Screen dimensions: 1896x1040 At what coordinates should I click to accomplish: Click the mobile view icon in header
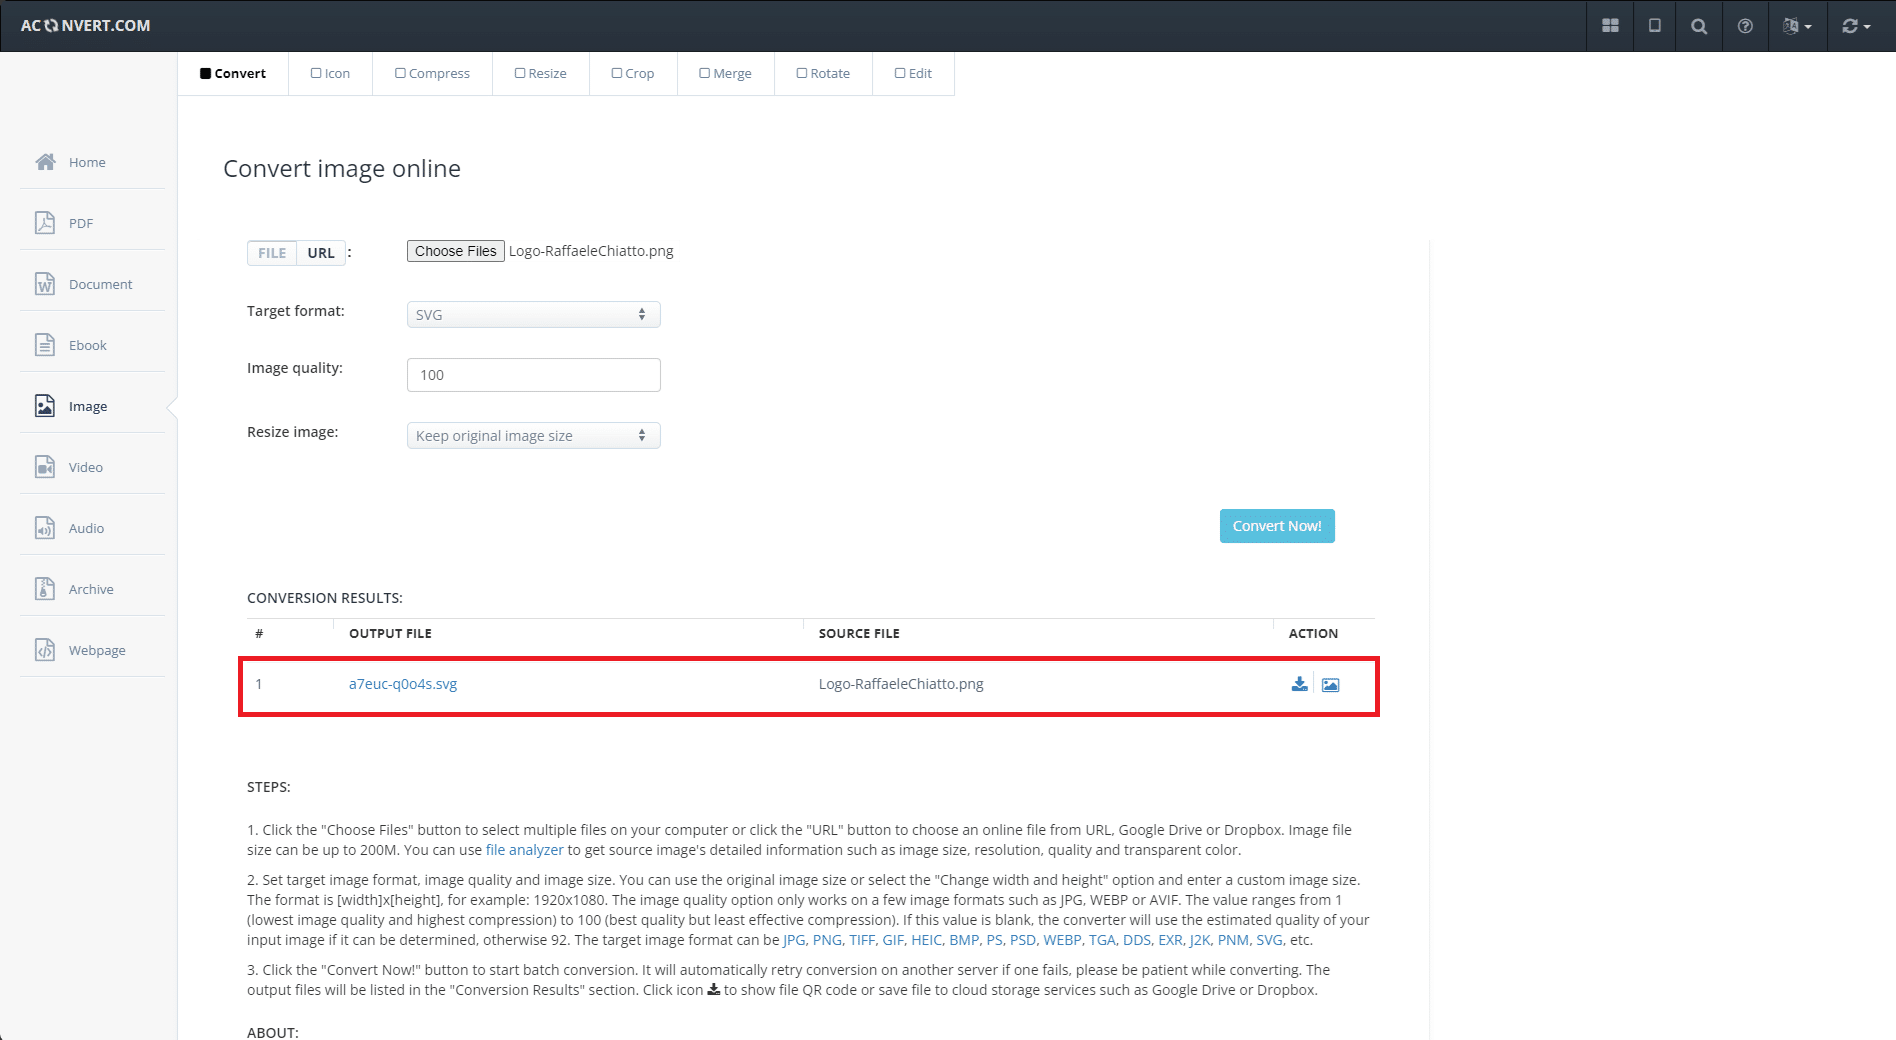[1655, 26]
